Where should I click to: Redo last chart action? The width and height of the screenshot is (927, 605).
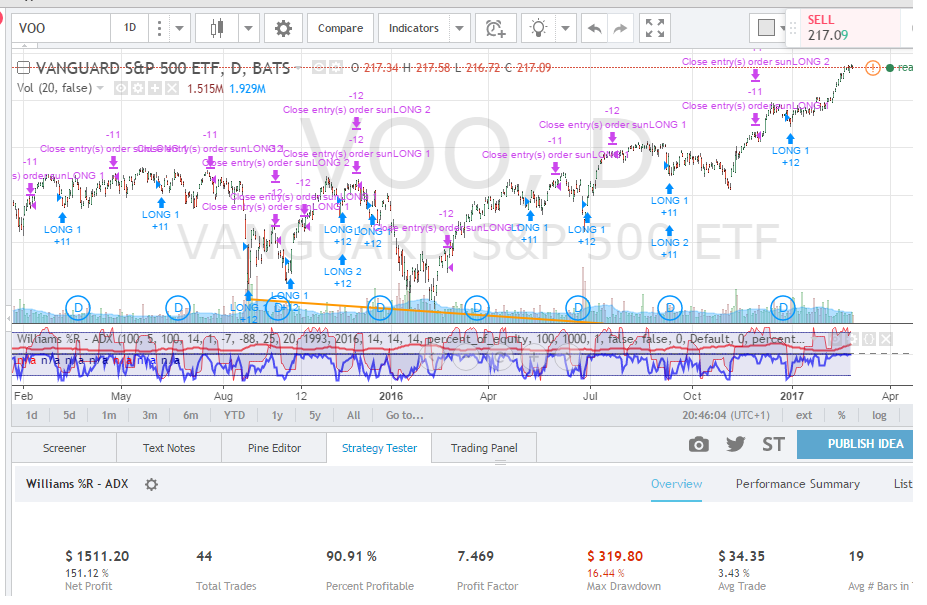coord(620,28)
